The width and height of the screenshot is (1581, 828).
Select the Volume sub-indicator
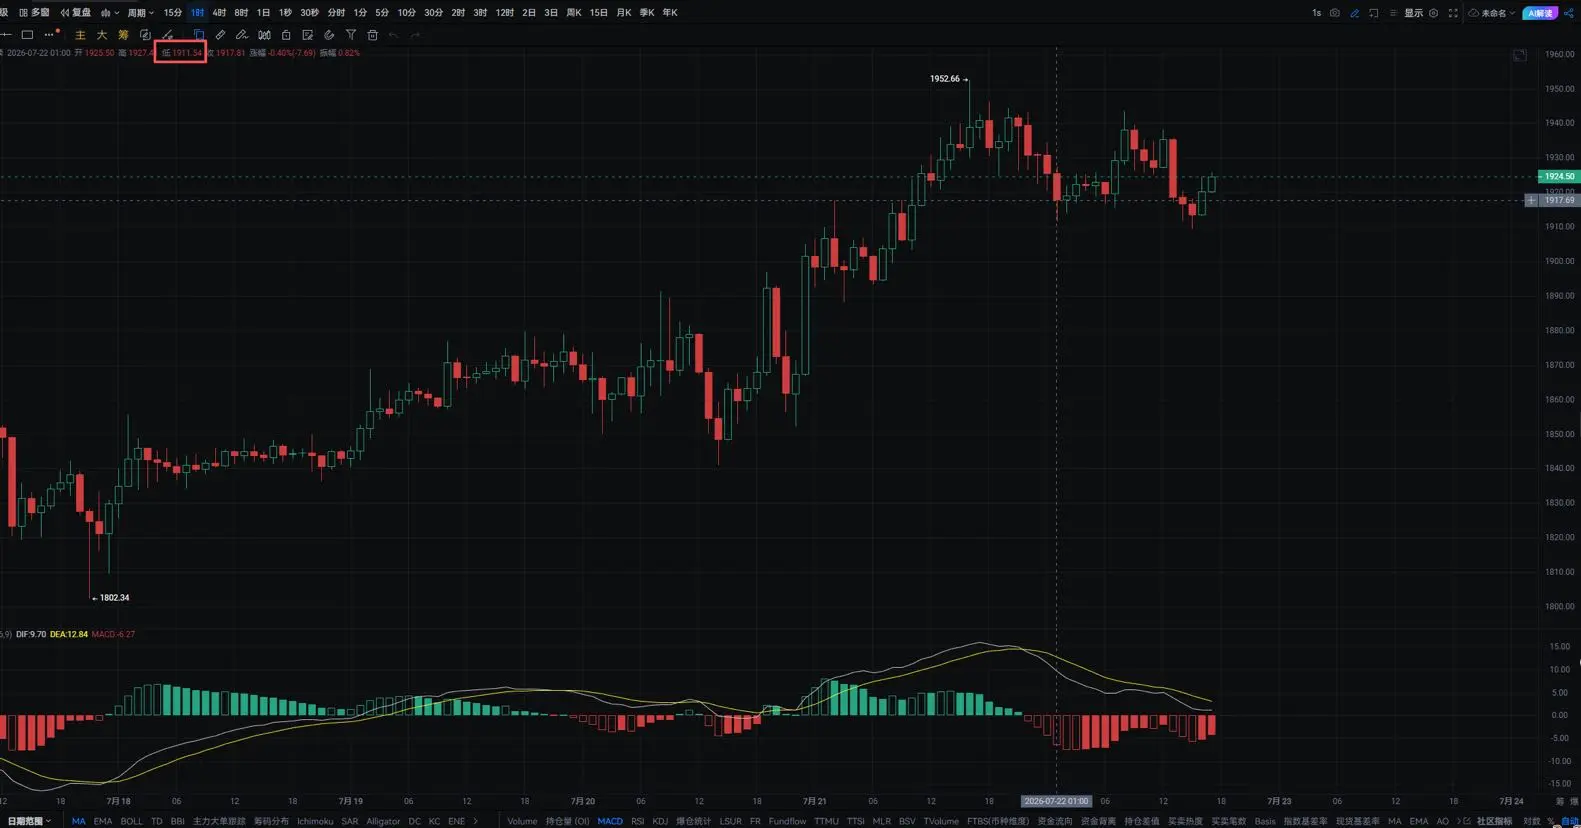tap(522, 821)
